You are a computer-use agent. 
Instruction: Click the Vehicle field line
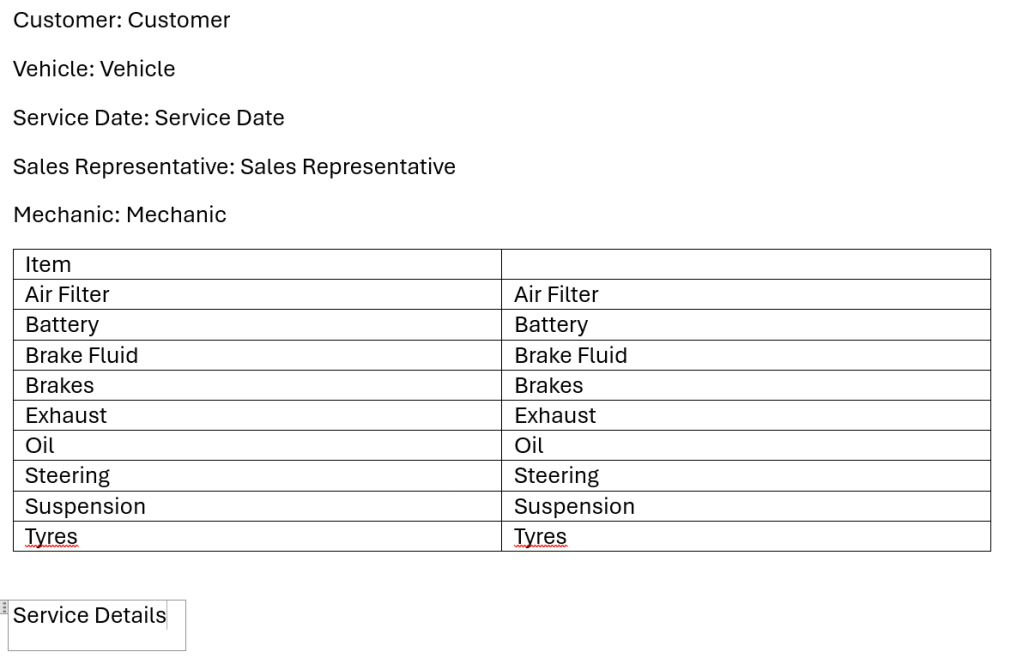pyautogui.click(x=94, y=69)
